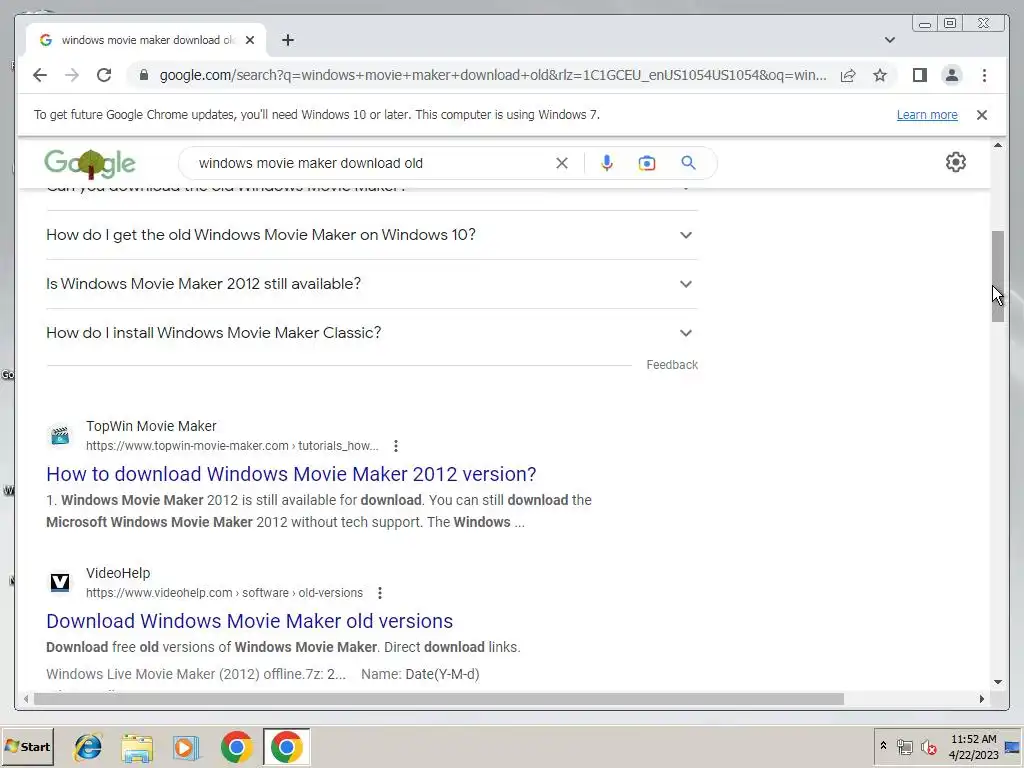The width and height of the screenshot is (1024, 768).
Task: Open Chrome profile avatar
Action: point(952,75)
